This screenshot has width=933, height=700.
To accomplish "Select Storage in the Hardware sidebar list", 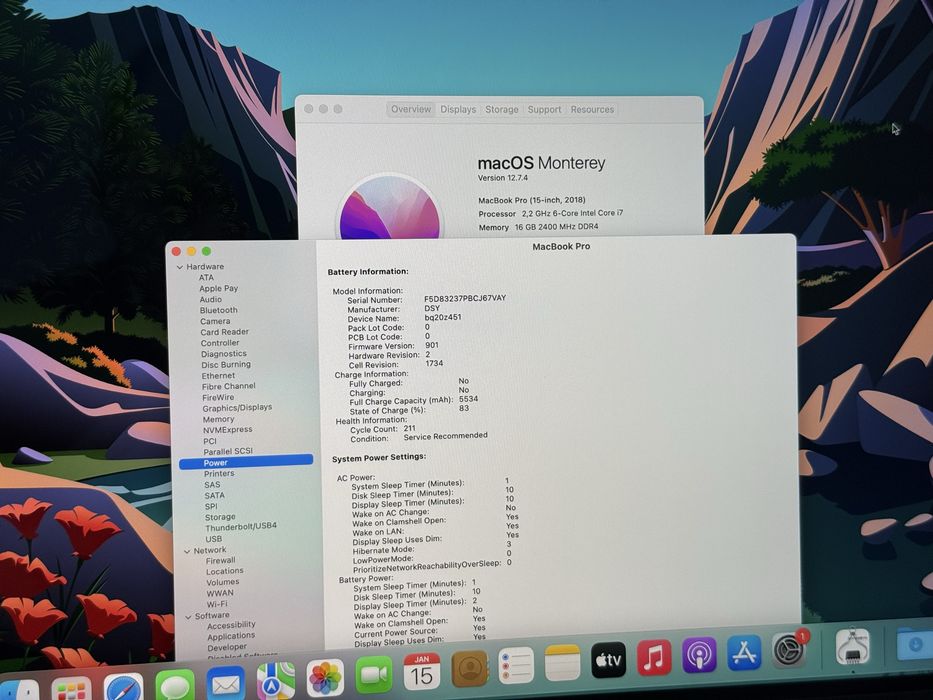I will click(x=220, y=517).
